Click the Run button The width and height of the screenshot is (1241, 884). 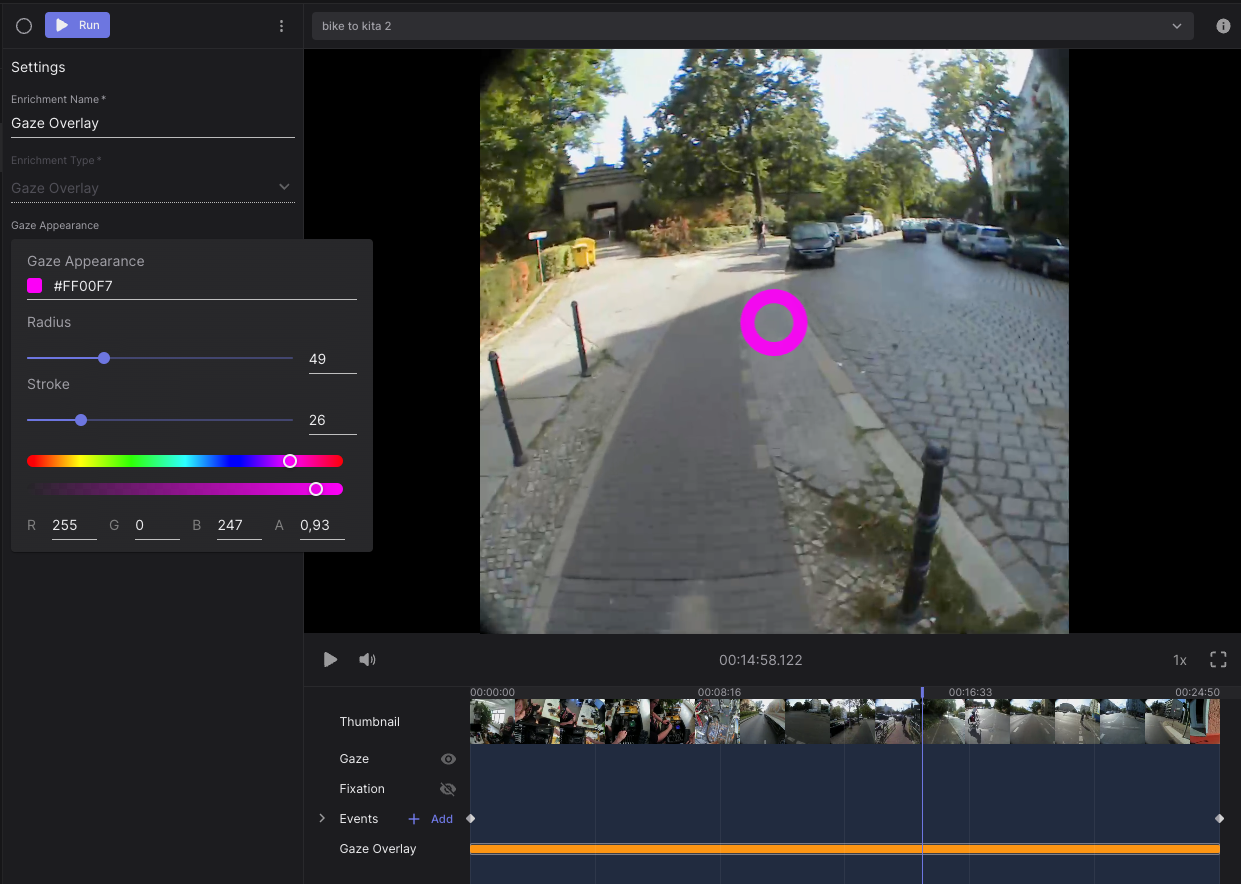(x=77, y=25)
